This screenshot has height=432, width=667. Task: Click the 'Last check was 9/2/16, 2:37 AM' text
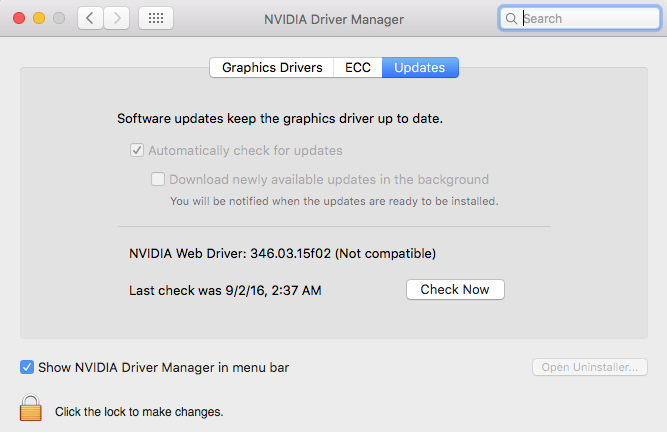(x=225, y=290)
